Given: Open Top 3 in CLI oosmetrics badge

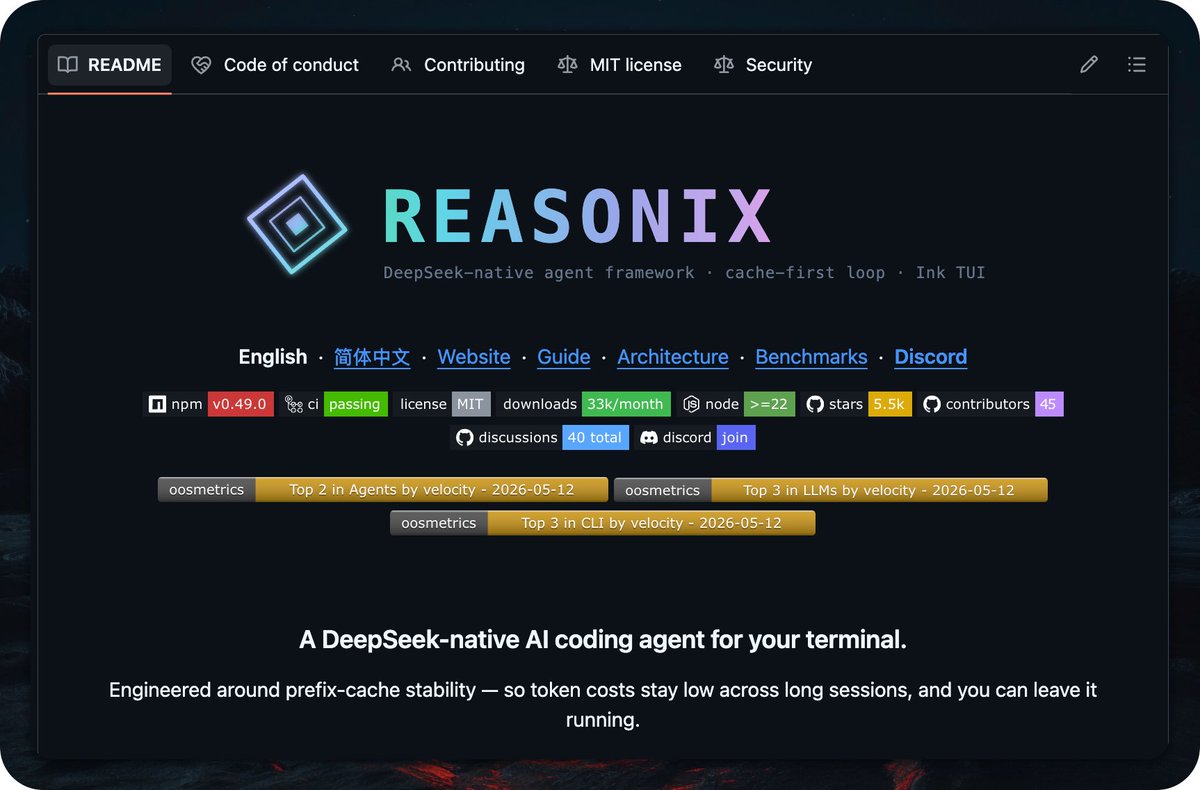Looking at the screenshot, I should click(603, 523).
